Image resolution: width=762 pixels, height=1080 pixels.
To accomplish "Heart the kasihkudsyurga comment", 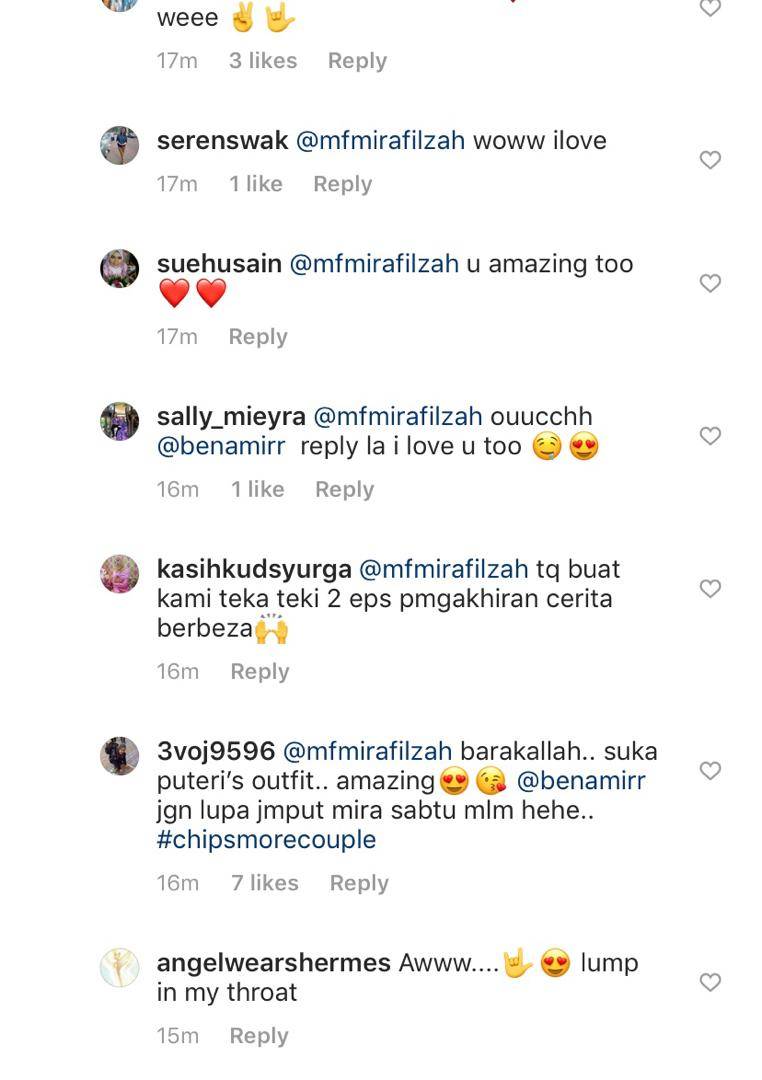I will coord(710,588).
